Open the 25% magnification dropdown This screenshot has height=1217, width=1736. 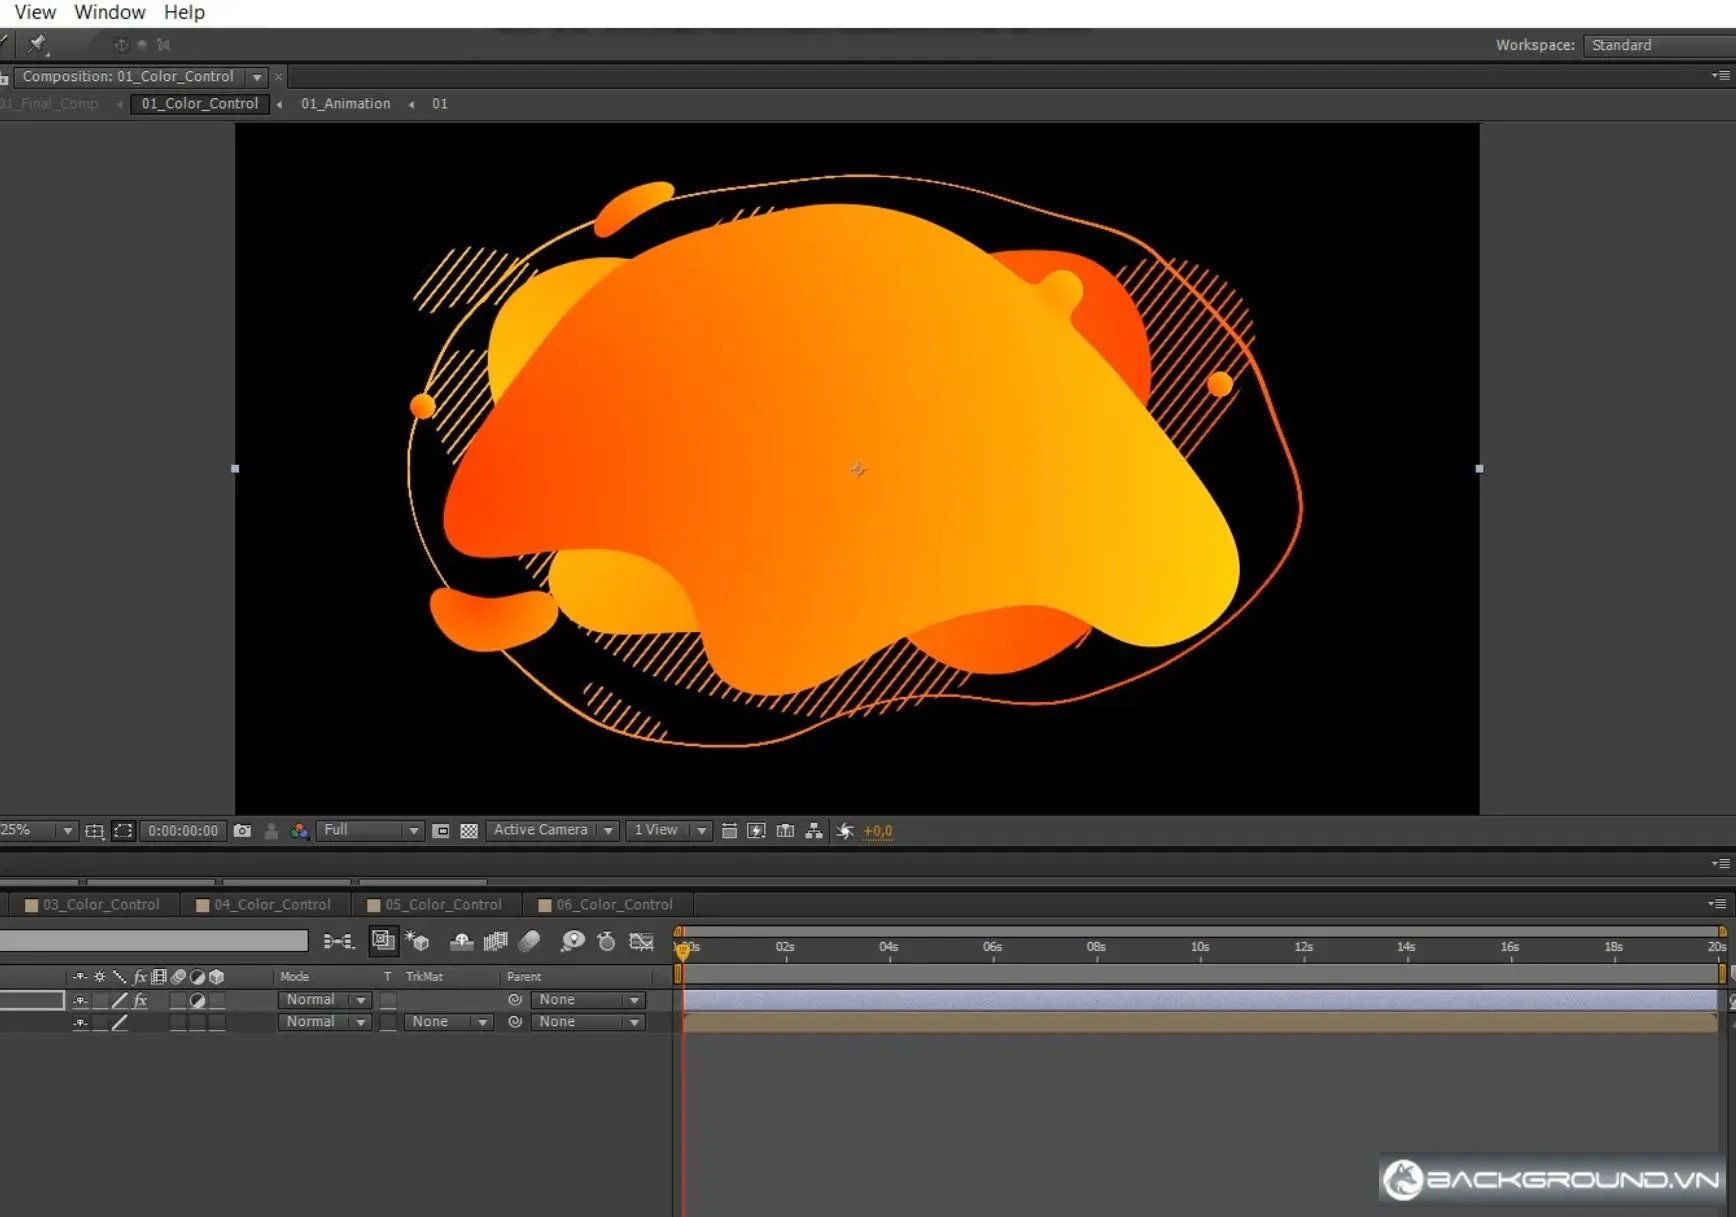37,831
